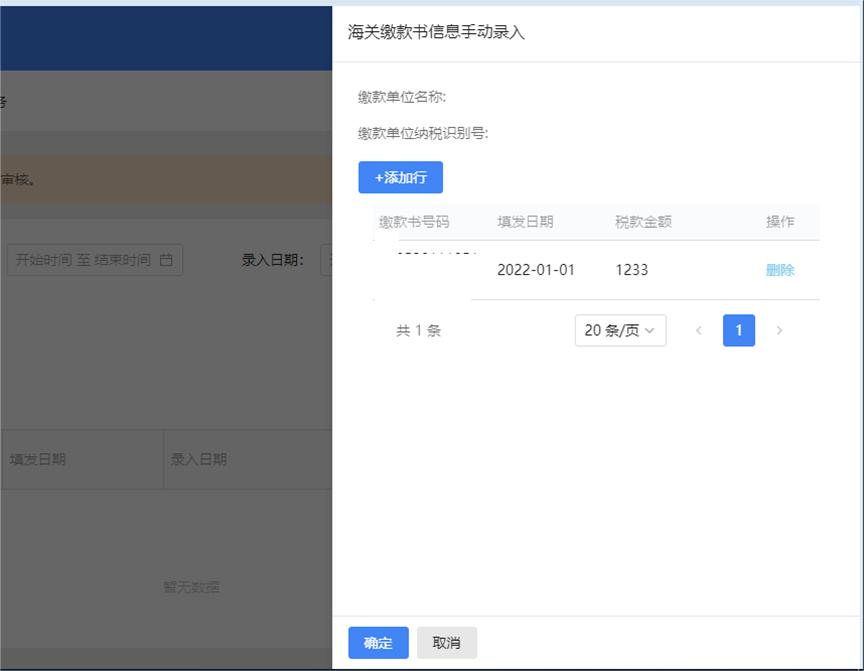This screenshot has width=864, height=671.
Task: Click 删除 to remove the payment voucher row
Action: [x=778, y=269]
